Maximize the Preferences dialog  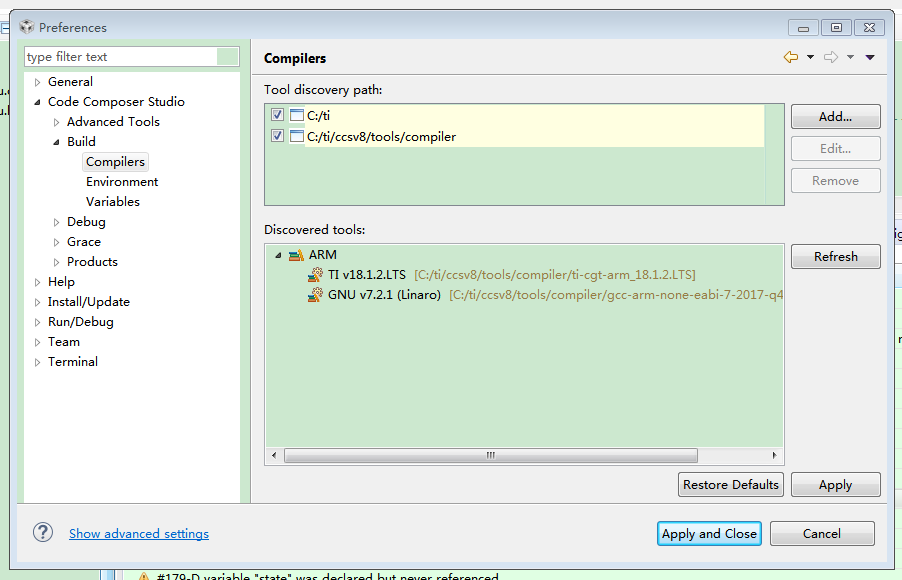click(x=836, y=28)
